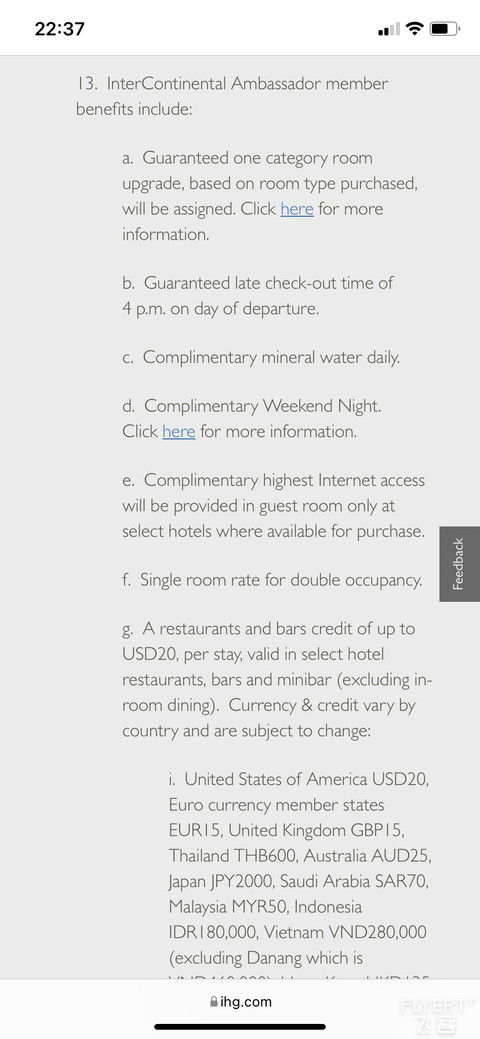Tap the Wi-Fi status icon
Image resolution: width=480 pixels, height=1039 pixels.
pos(414,29)
